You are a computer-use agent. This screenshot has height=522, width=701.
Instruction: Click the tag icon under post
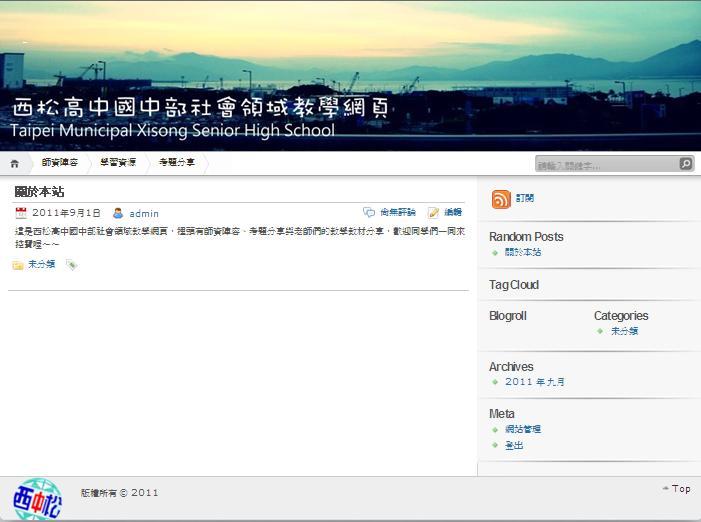click(72, 265)
